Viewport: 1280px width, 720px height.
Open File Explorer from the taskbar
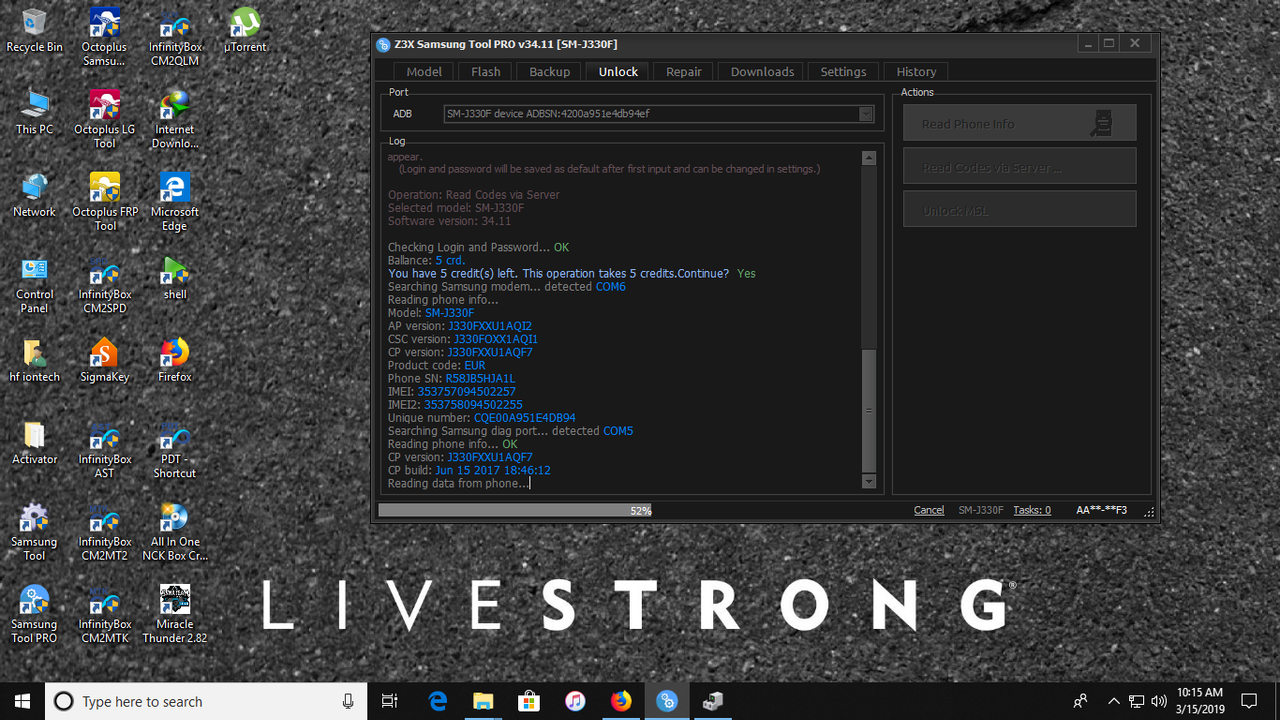(x=483, y=701)
